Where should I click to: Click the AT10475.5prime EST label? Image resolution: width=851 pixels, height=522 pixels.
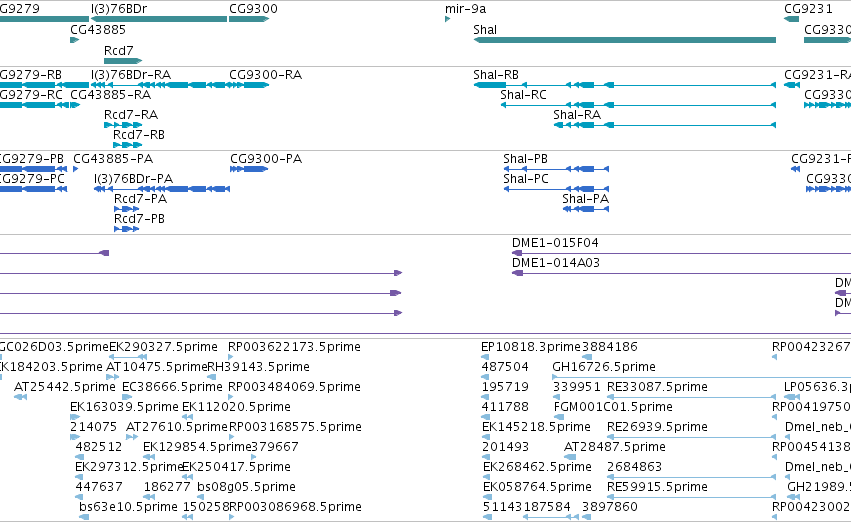coord(157,367)
